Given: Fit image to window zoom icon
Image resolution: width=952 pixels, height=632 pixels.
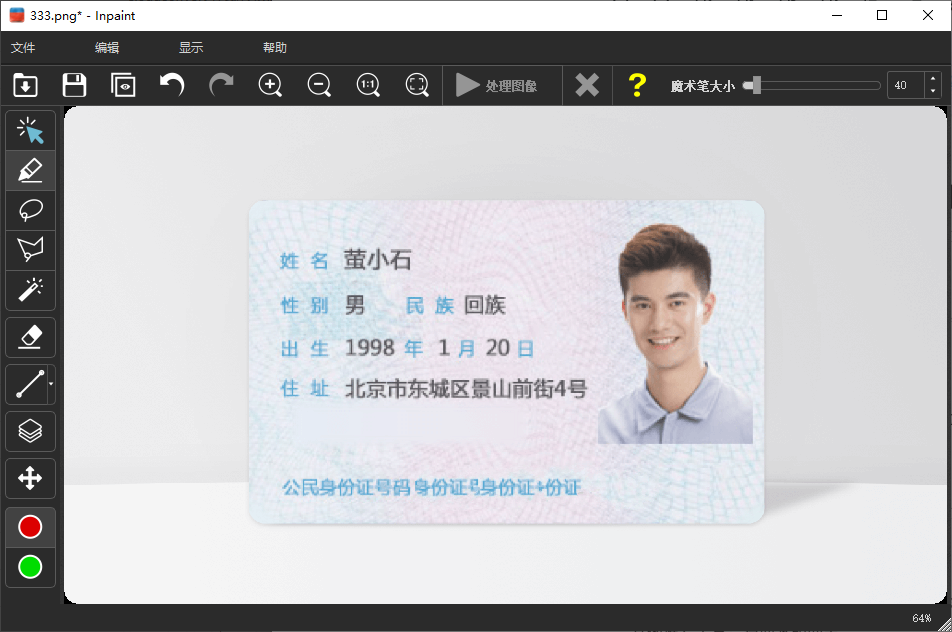Looking at the screenshot, I should [x=417, y=86].
